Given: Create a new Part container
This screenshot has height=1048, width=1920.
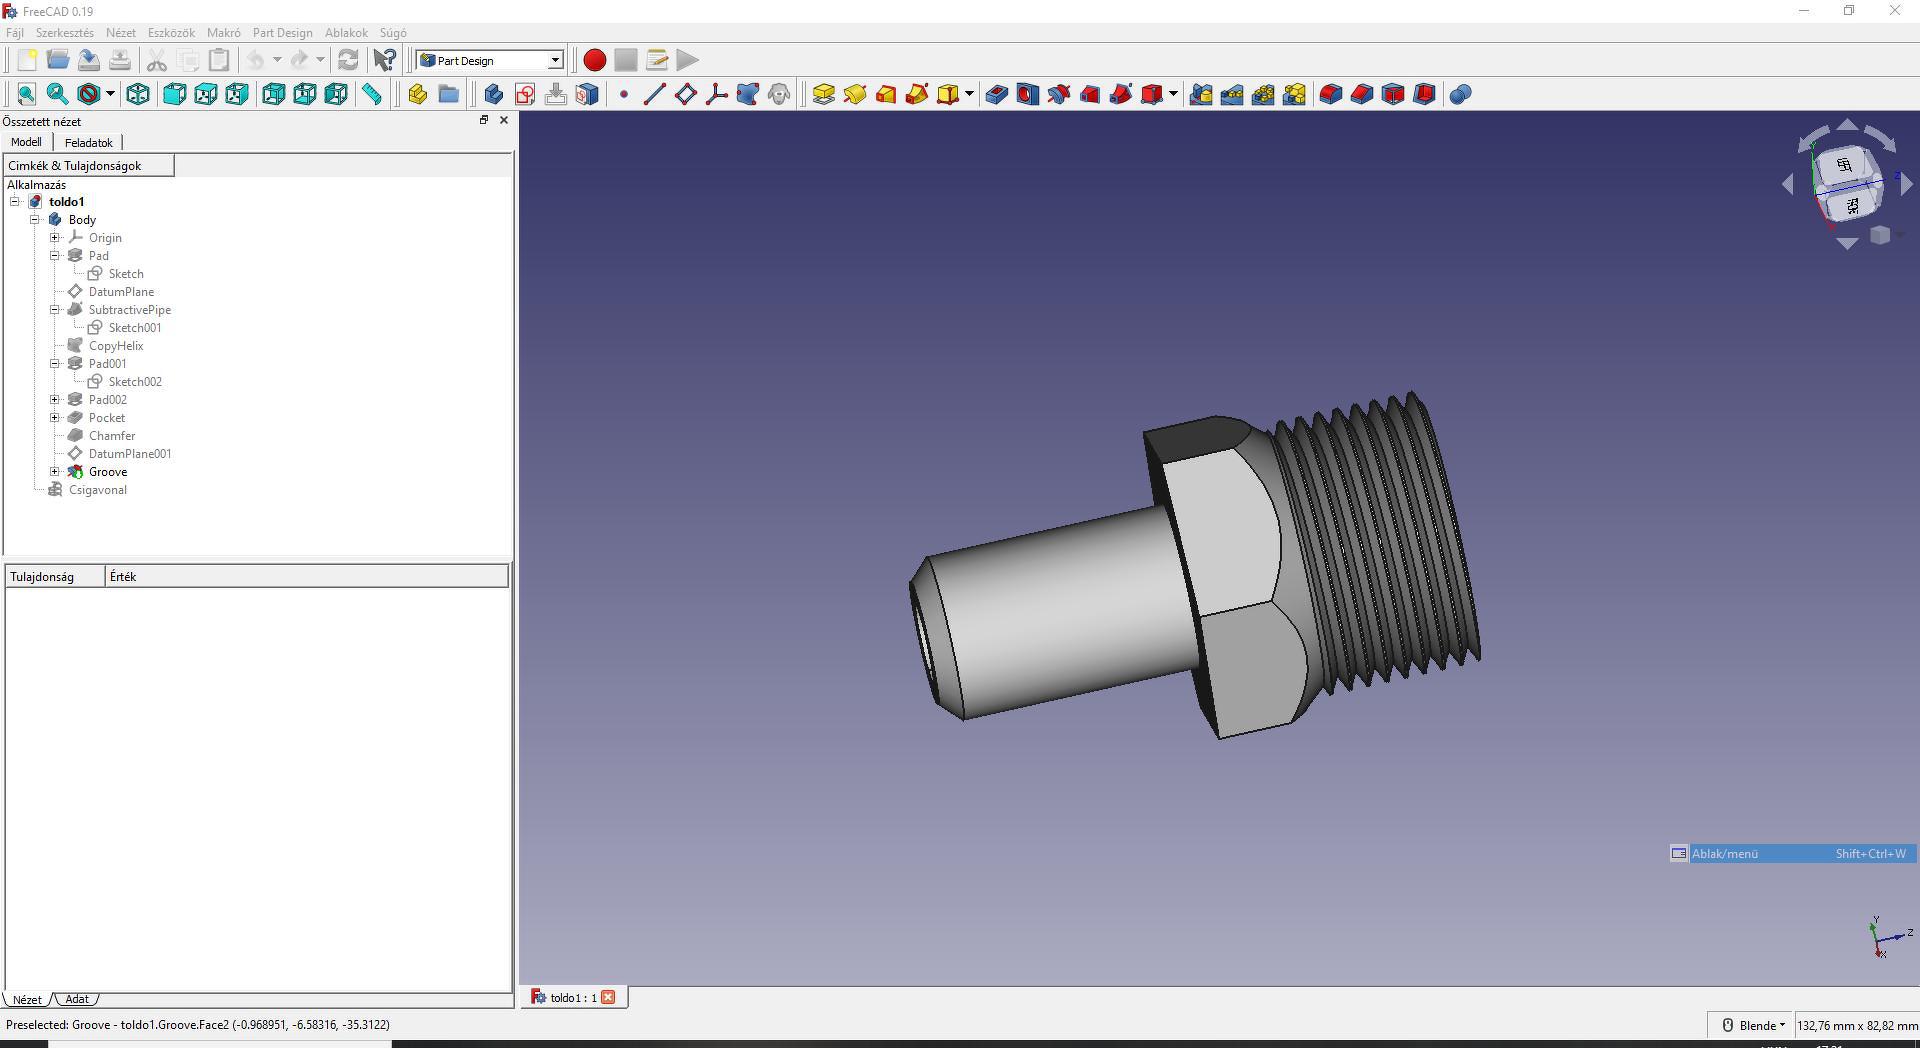Looking at the screenshot, I should point(418,94).
